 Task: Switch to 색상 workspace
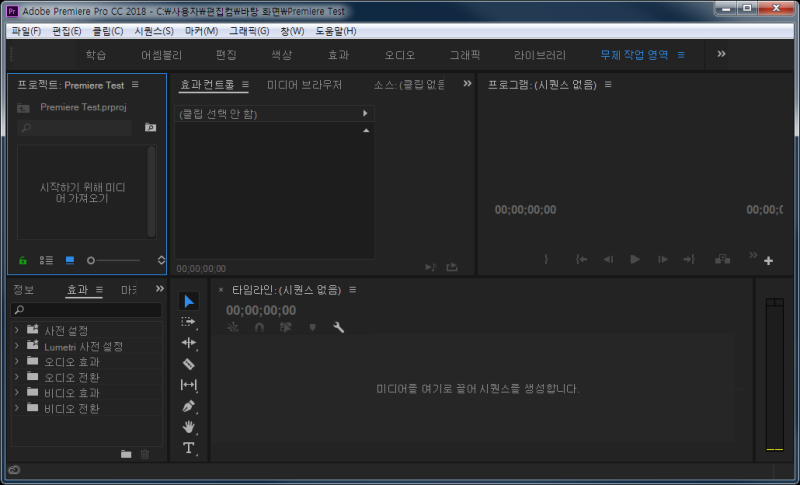click(282, 55)
